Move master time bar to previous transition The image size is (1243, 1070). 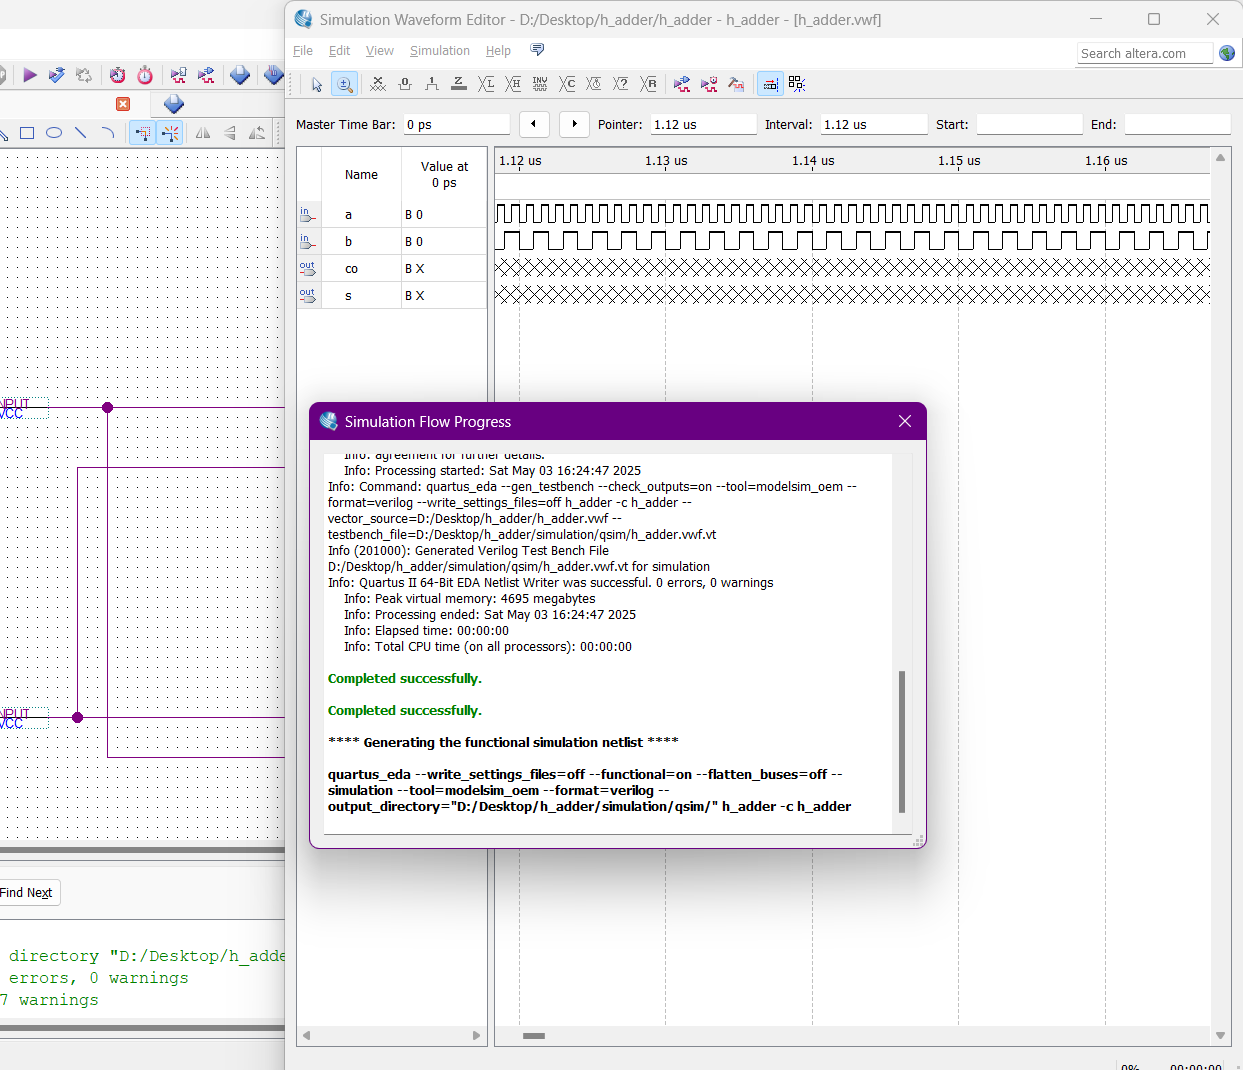[x=534, y=124]
